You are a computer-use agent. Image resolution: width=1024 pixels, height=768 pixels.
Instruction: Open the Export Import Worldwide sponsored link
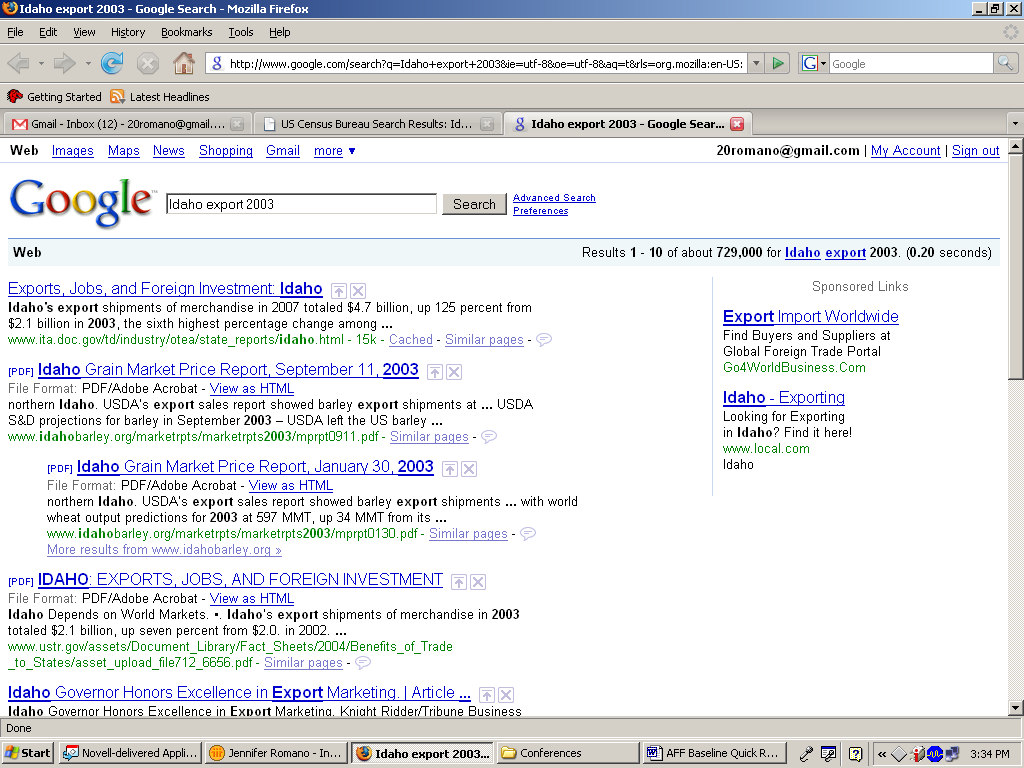810,317
